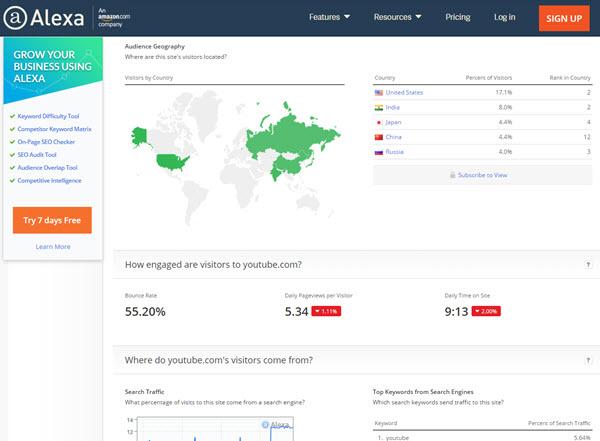Follow the Learn More link
600x441 pixels.
[x=53, y=247]
